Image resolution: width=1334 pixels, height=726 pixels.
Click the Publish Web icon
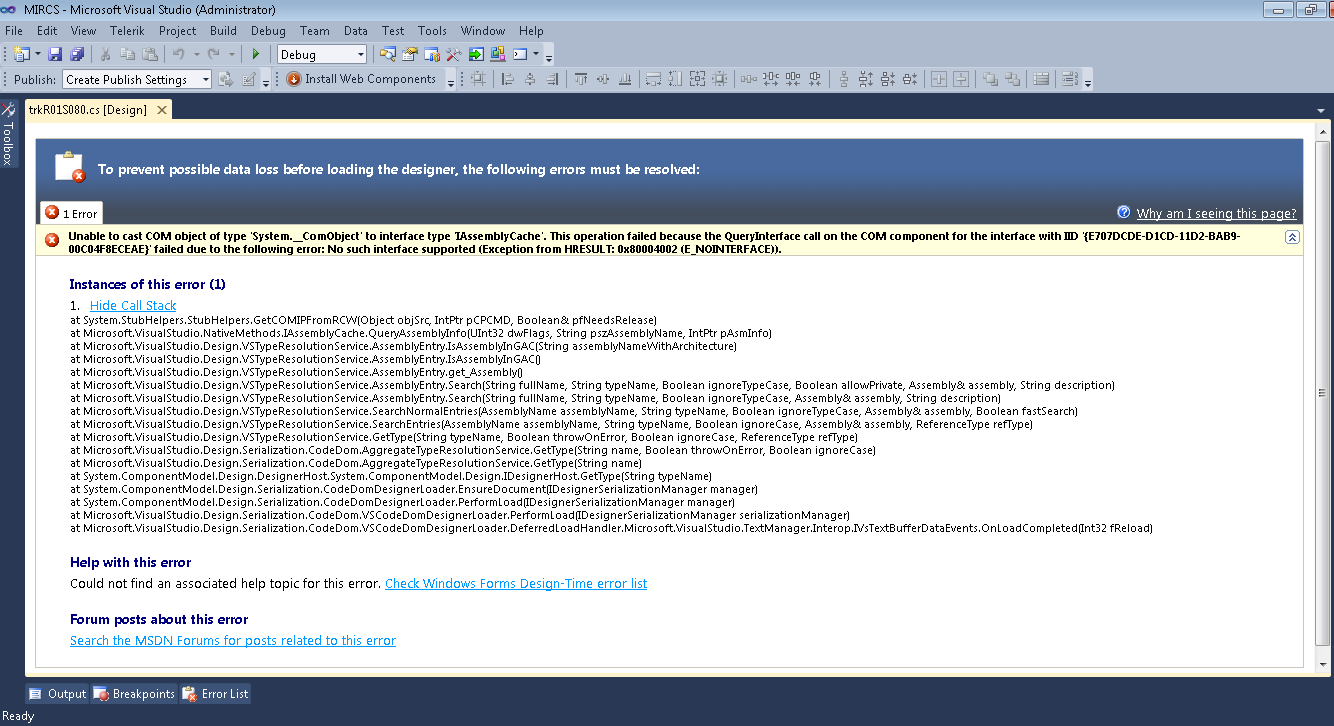[227, 79]
